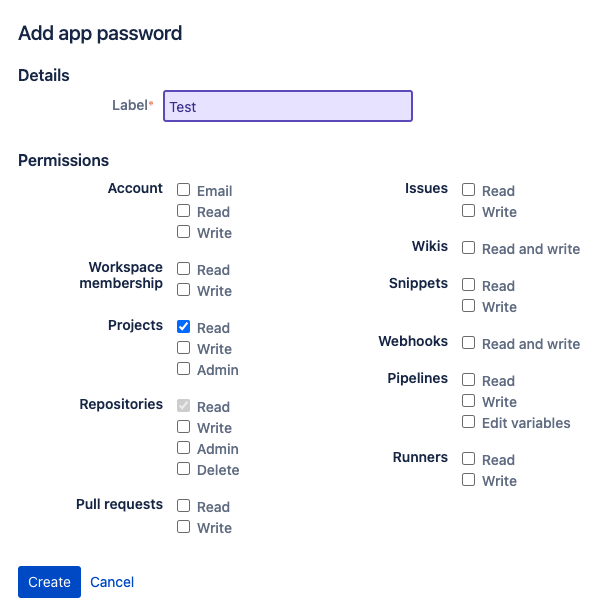Check Pipelines Edit variables checkbox
Viewport: 613px width, 611px height.
pyautogui.click(x=469, y=422)
